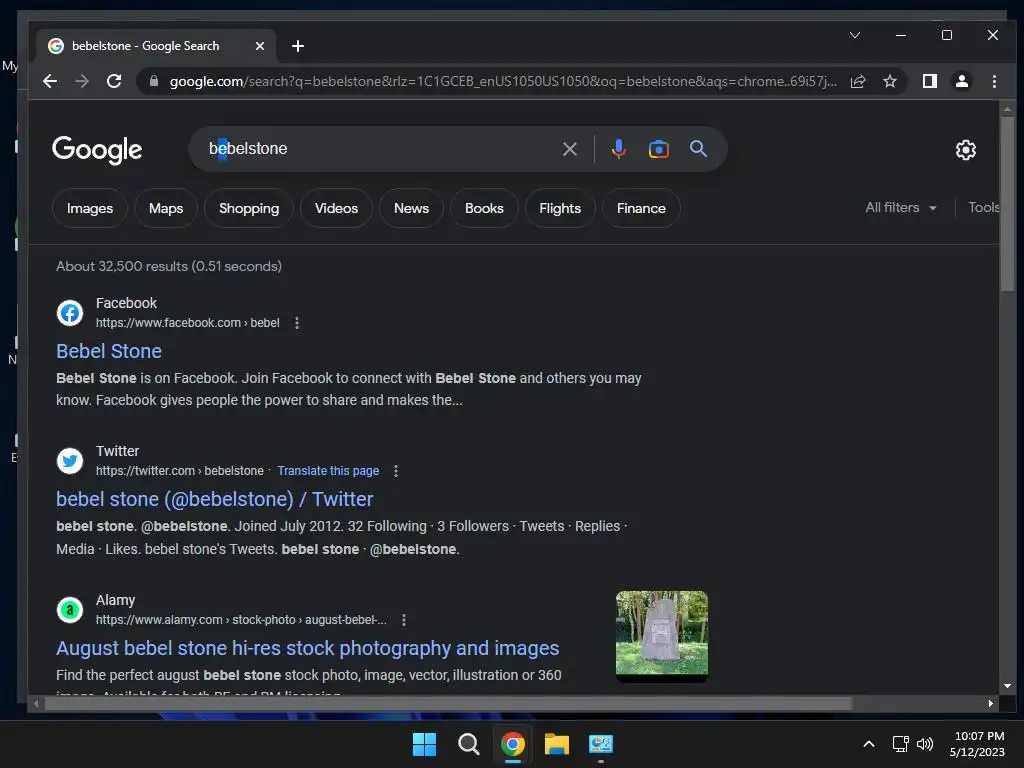
Task: Share this page from address bar
Action: click(x=857, y=81)
